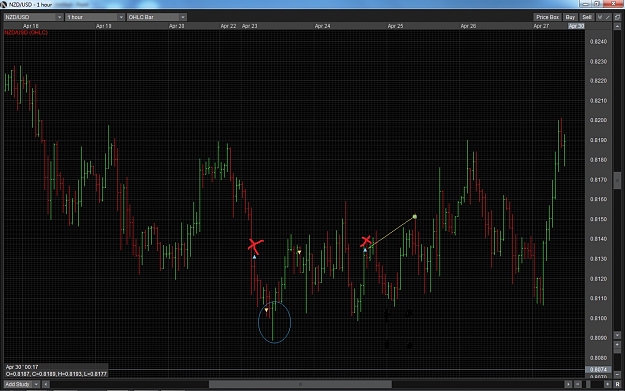
Task: Click the Apr 27 date label
Action: click(x=541, y=26)
